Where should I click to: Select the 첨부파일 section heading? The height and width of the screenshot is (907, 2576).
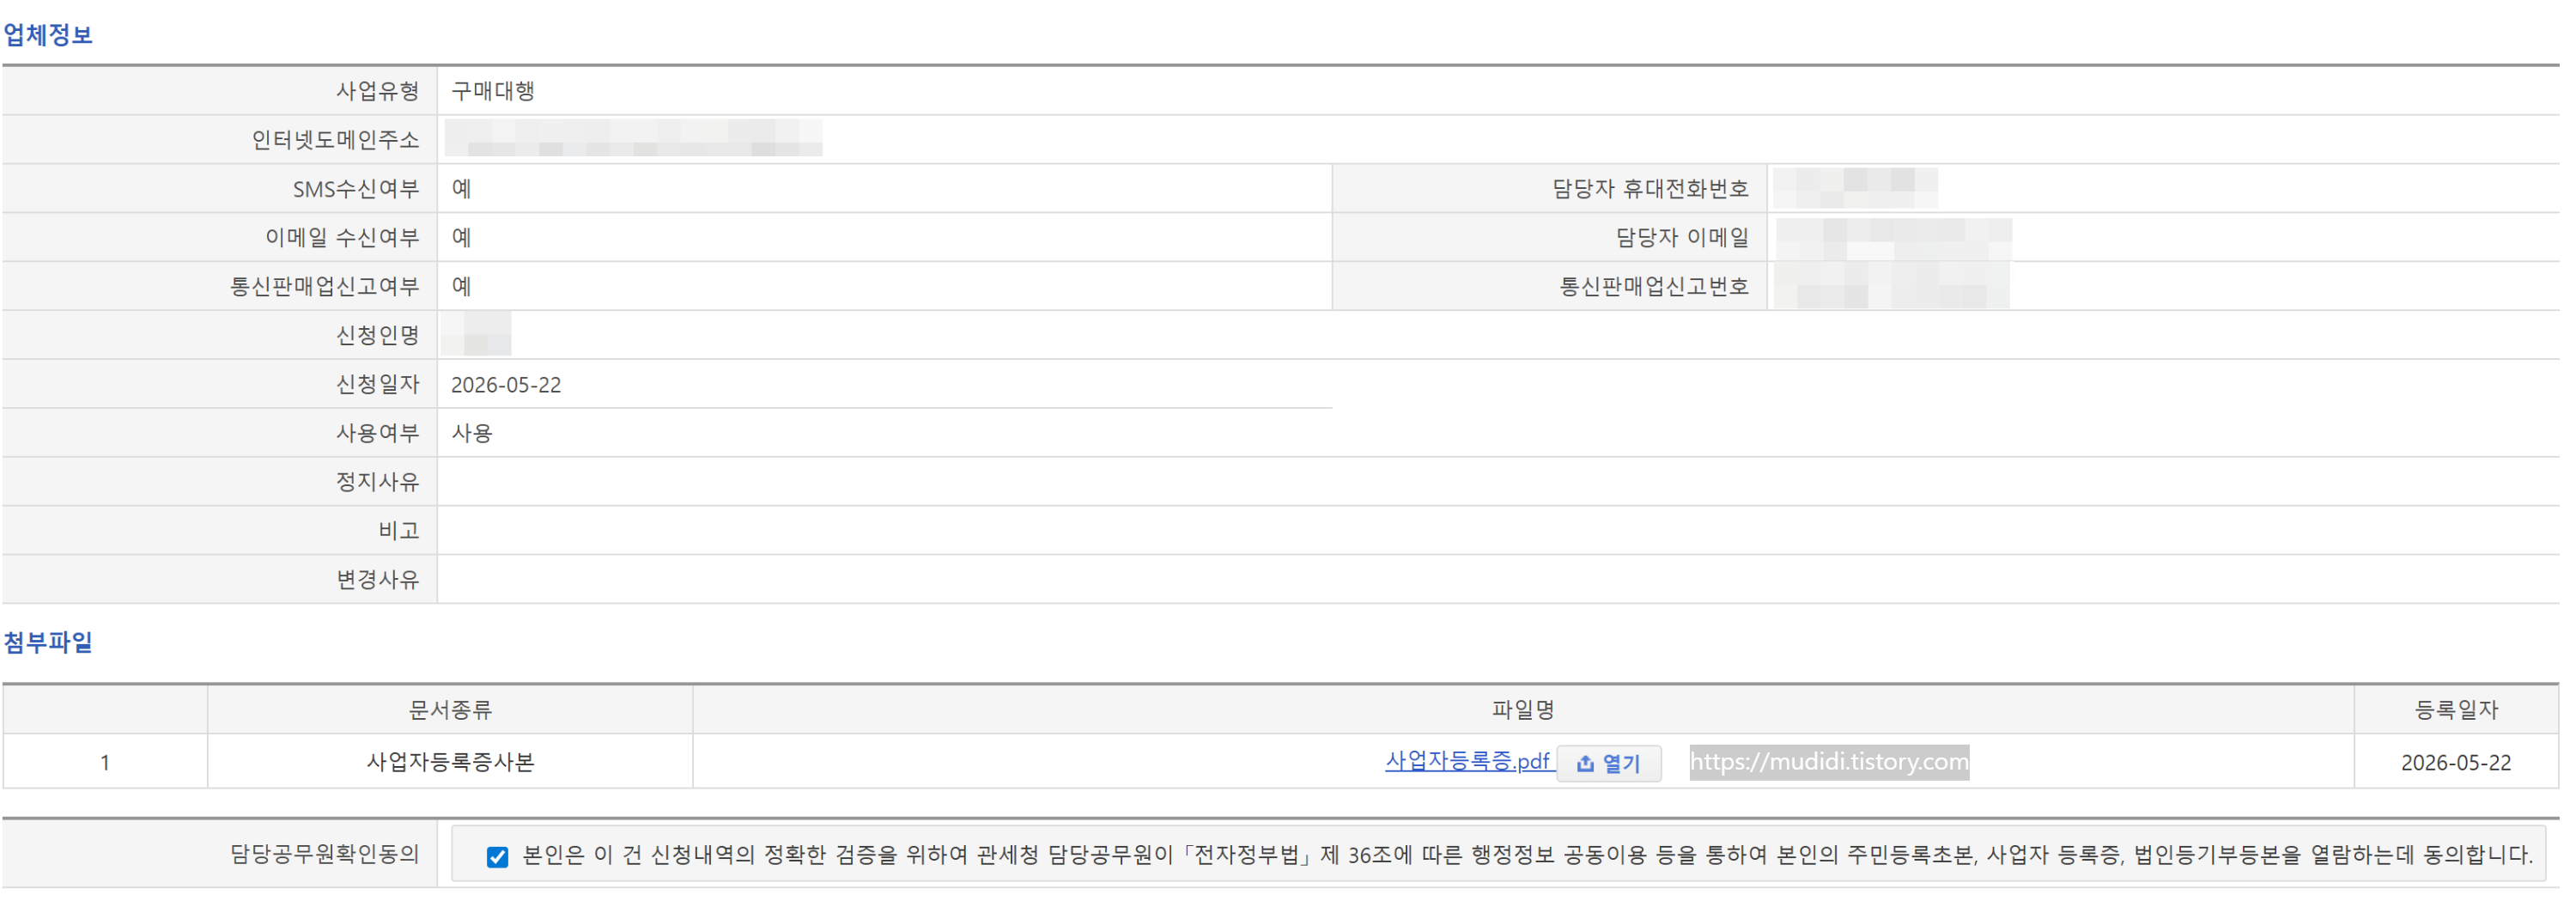48,642
